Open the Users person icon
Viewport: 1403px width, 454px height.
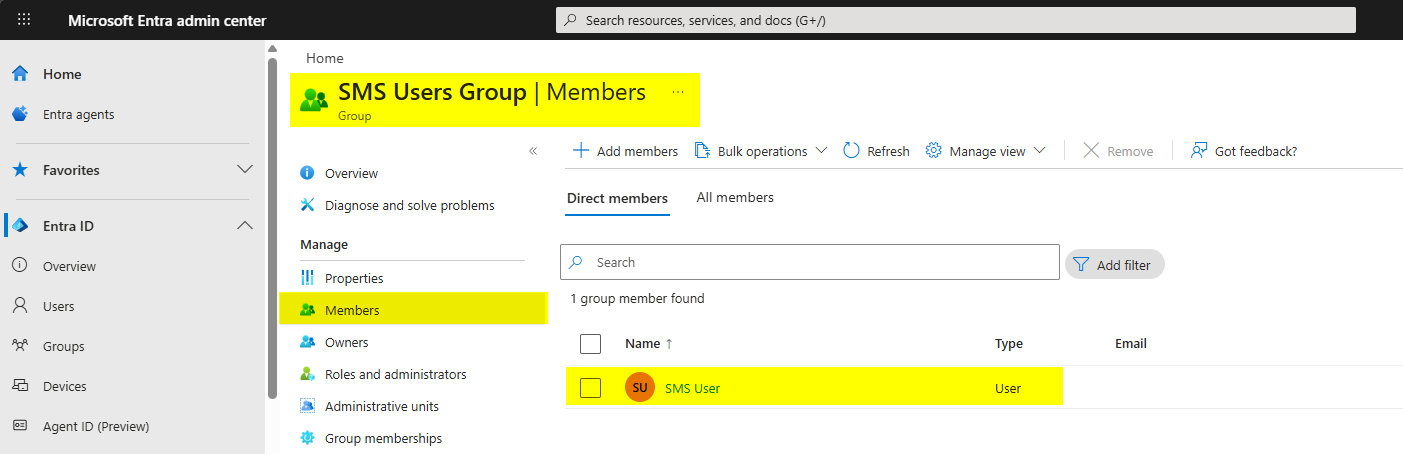tap(19, 306)
